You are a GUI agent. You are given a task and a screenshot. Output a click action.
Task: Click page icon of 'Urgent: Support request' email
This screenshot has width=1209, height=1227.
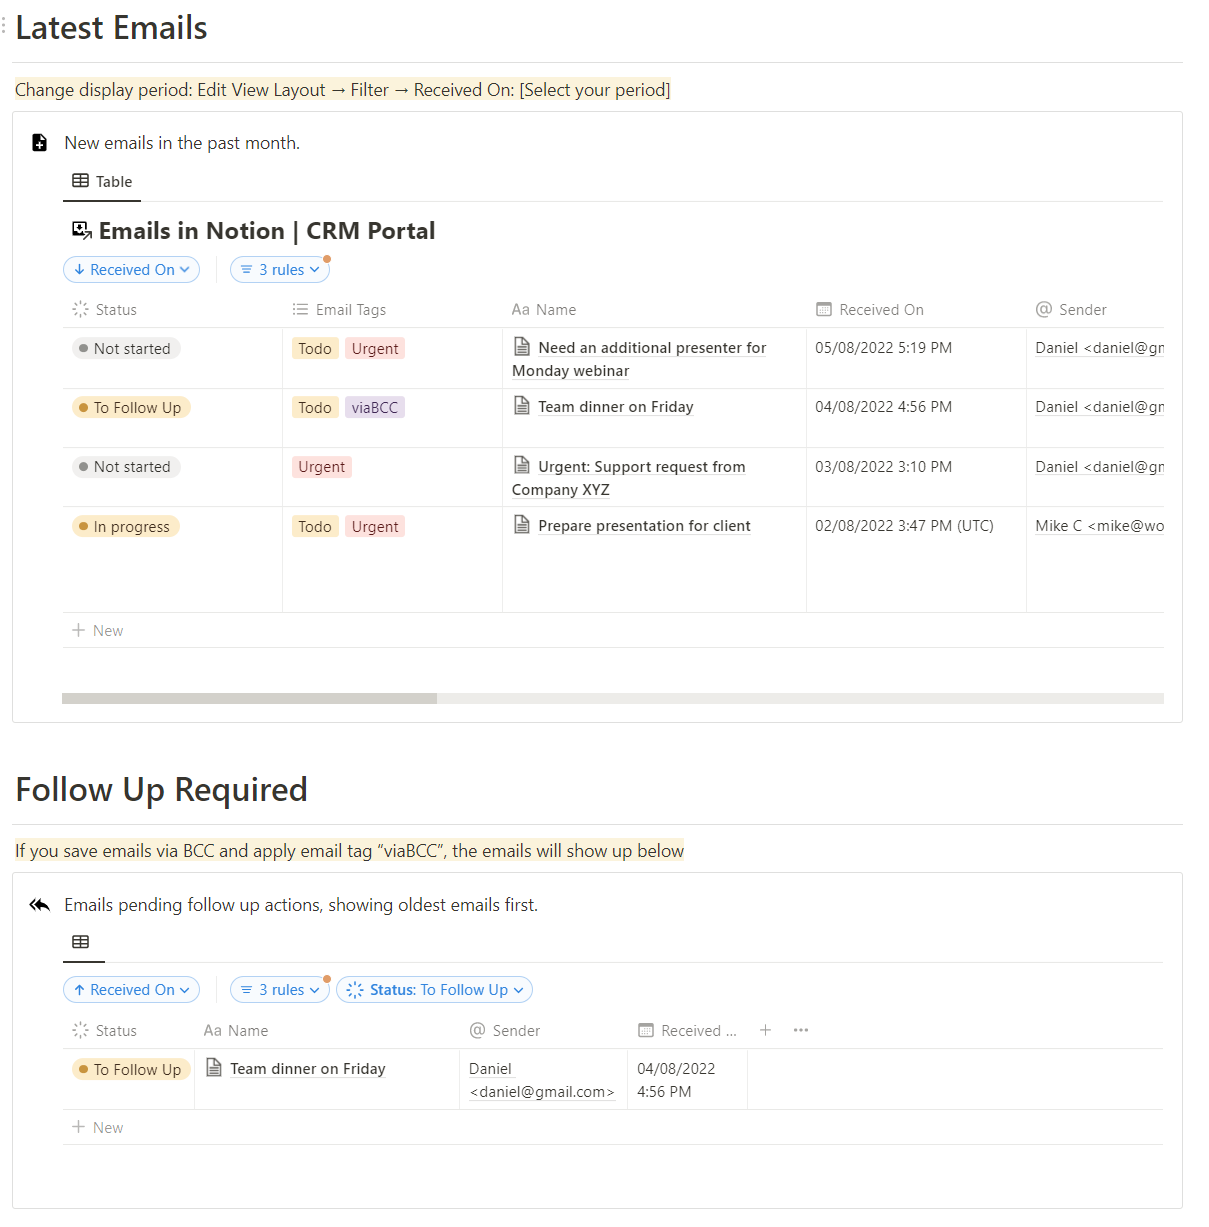[522, 465]
